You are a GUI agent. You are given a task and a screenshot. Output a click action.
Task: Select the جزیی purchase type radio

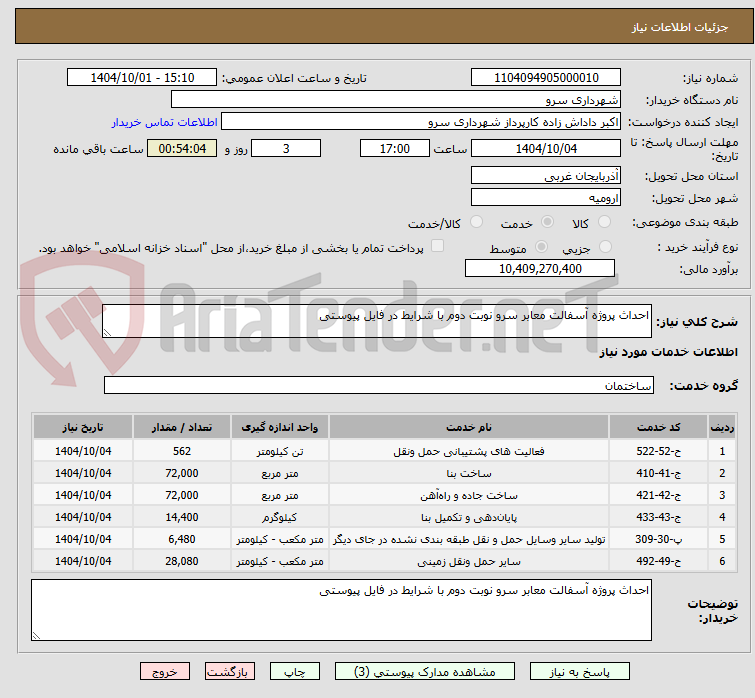point(605,247)
